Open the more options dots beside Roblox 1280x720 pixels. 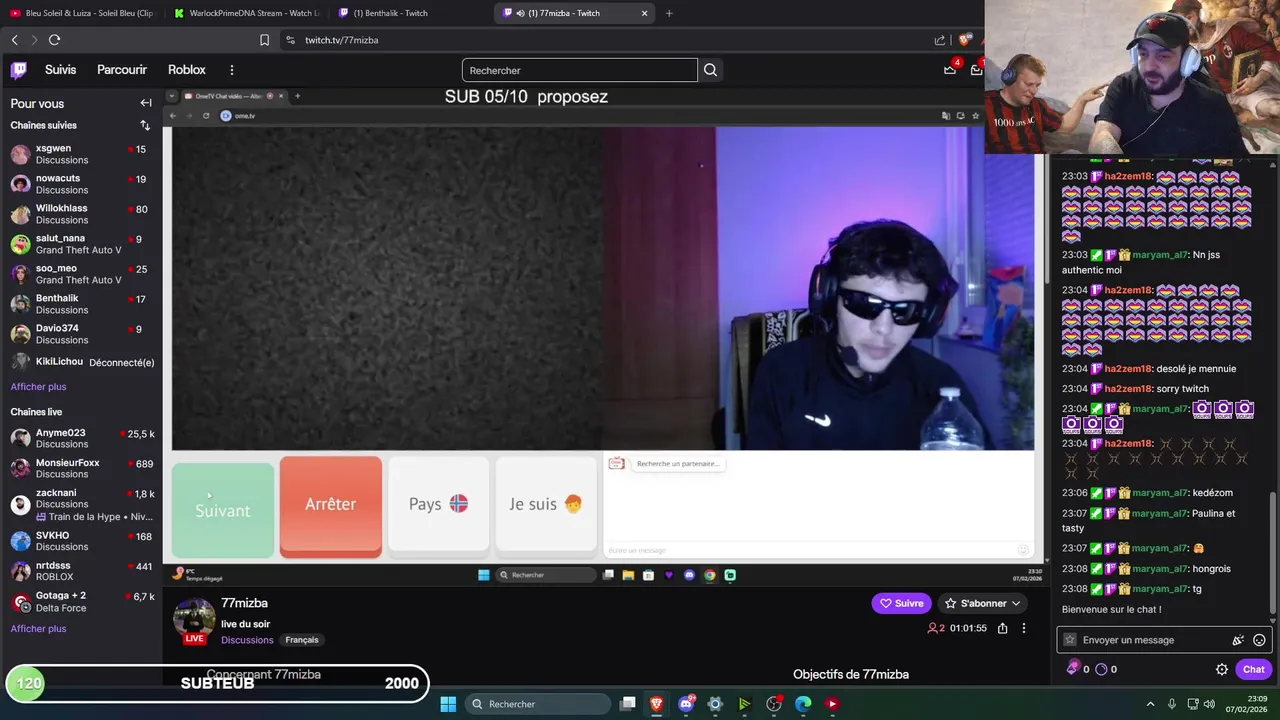[x=231, y=70]
